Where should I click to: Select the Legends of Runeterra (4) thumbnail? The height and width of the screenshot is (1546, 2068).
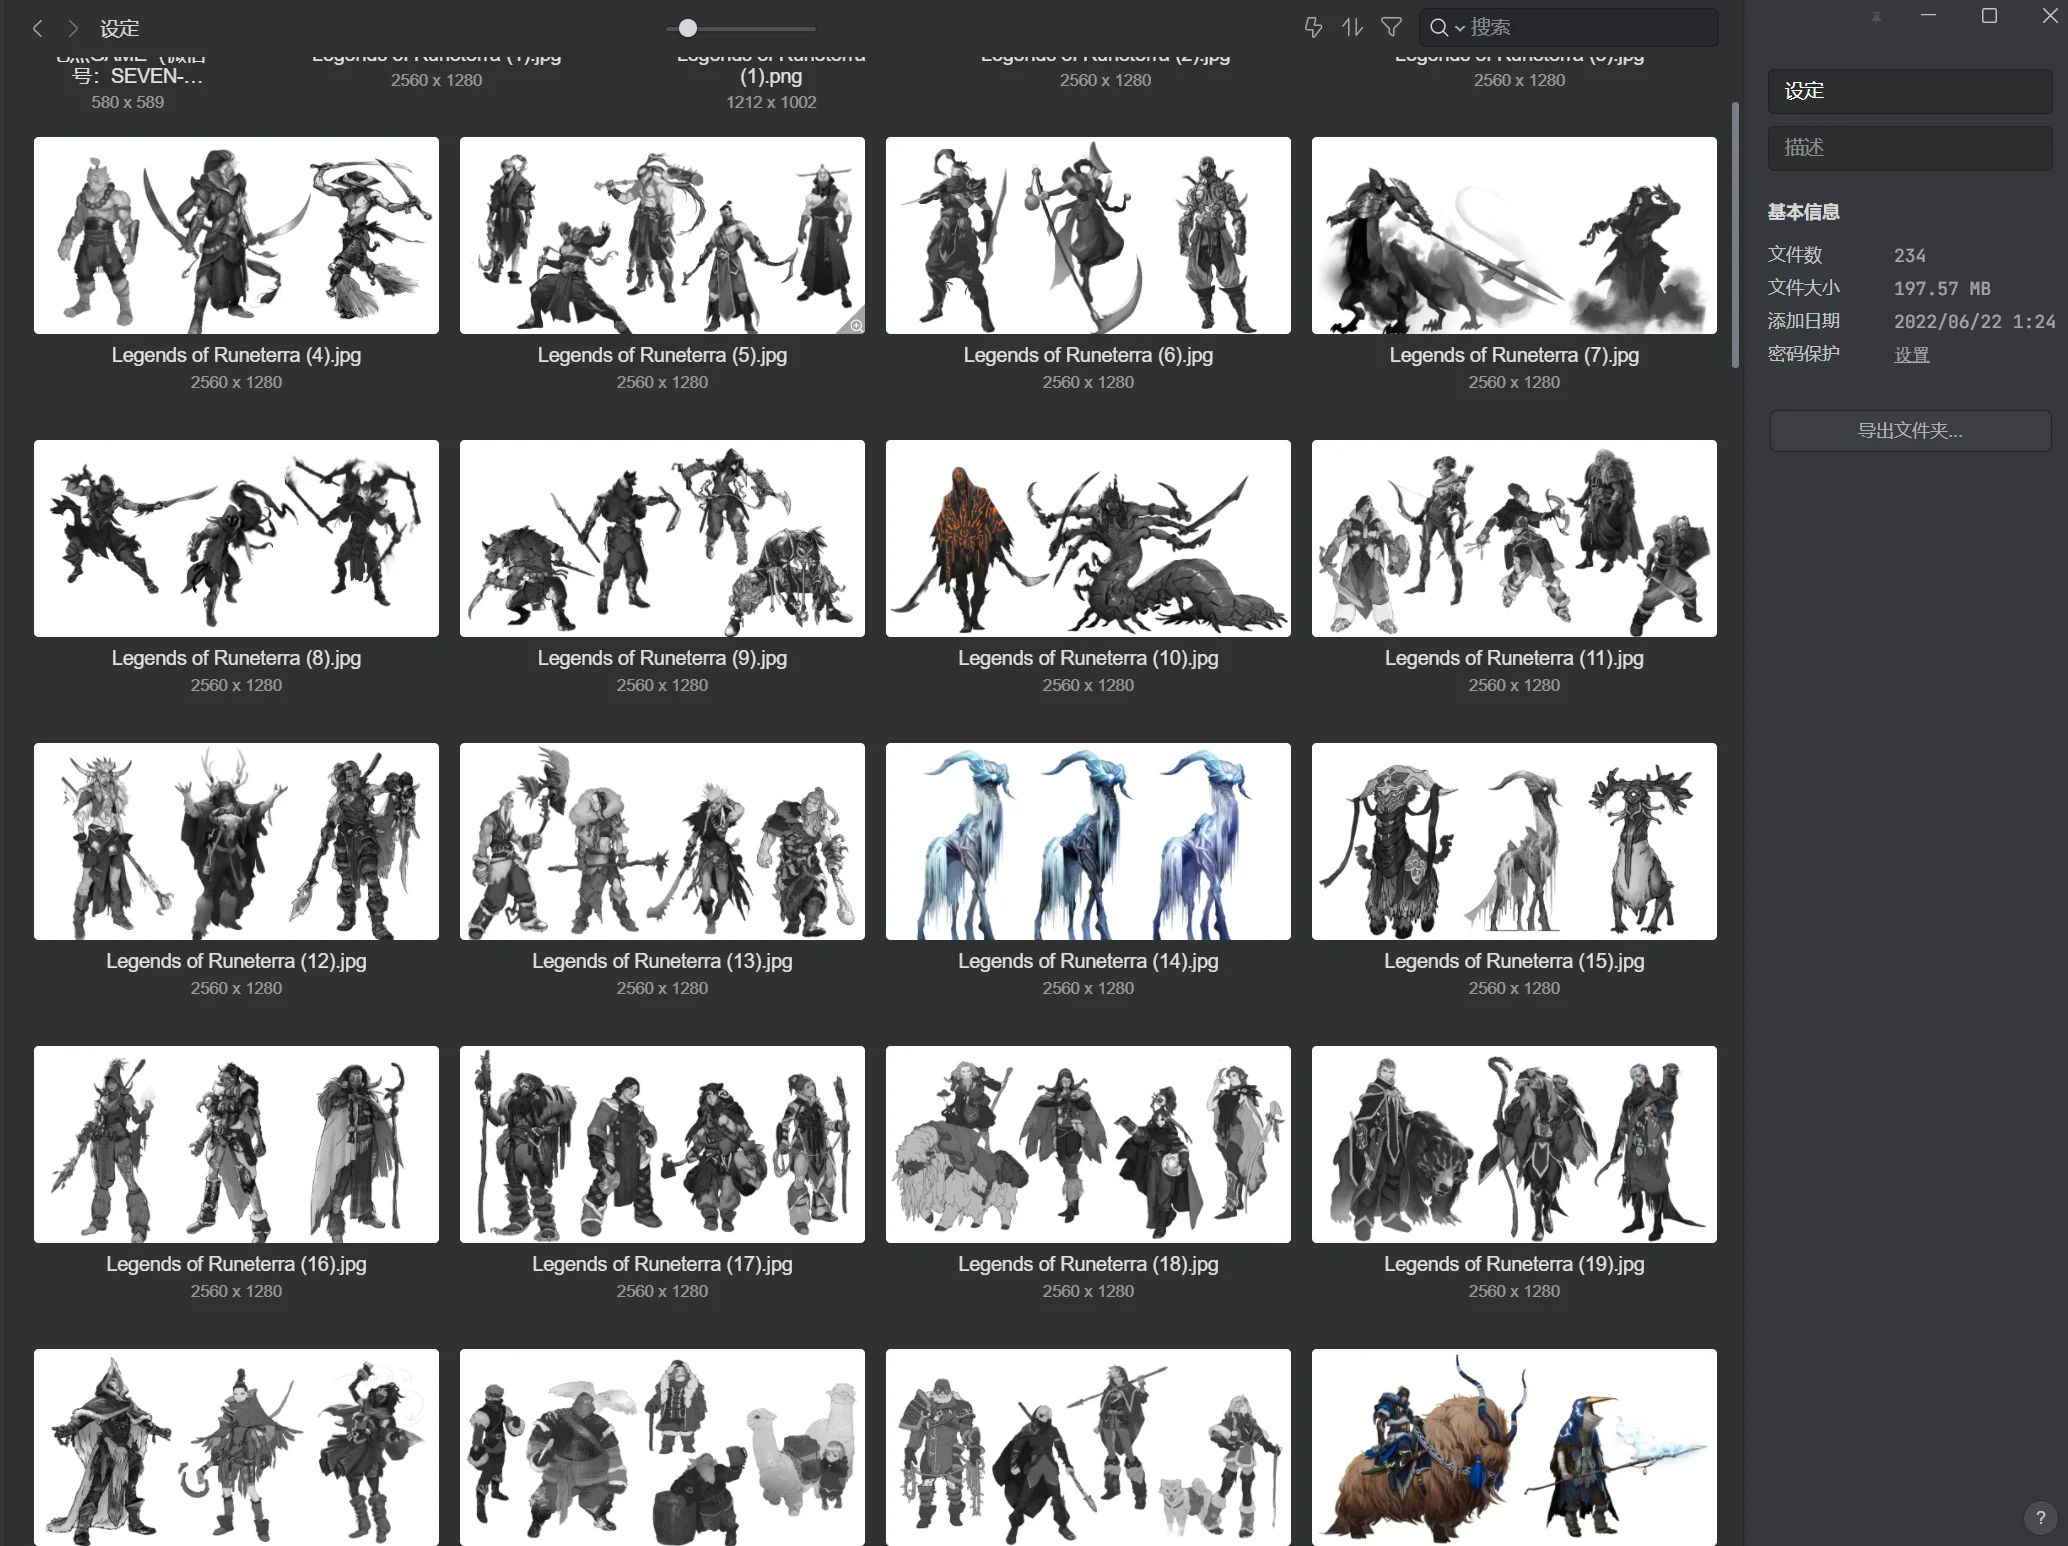click(x=236, y=236)
